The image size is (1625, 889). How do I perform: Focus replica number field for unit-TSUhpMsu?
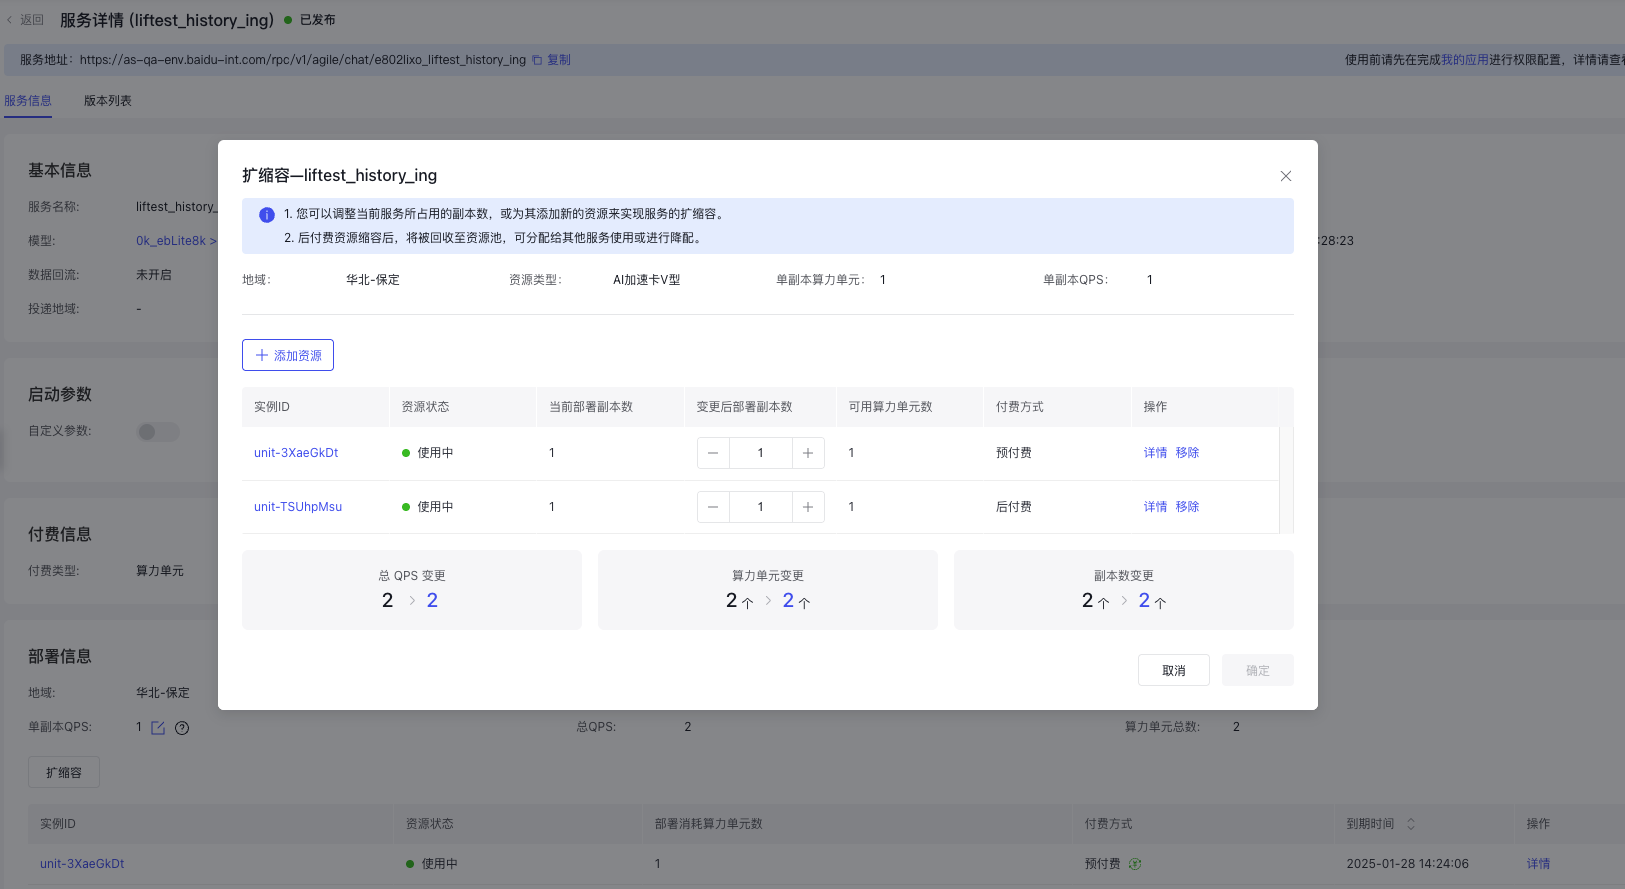click(x=760, y=507)
